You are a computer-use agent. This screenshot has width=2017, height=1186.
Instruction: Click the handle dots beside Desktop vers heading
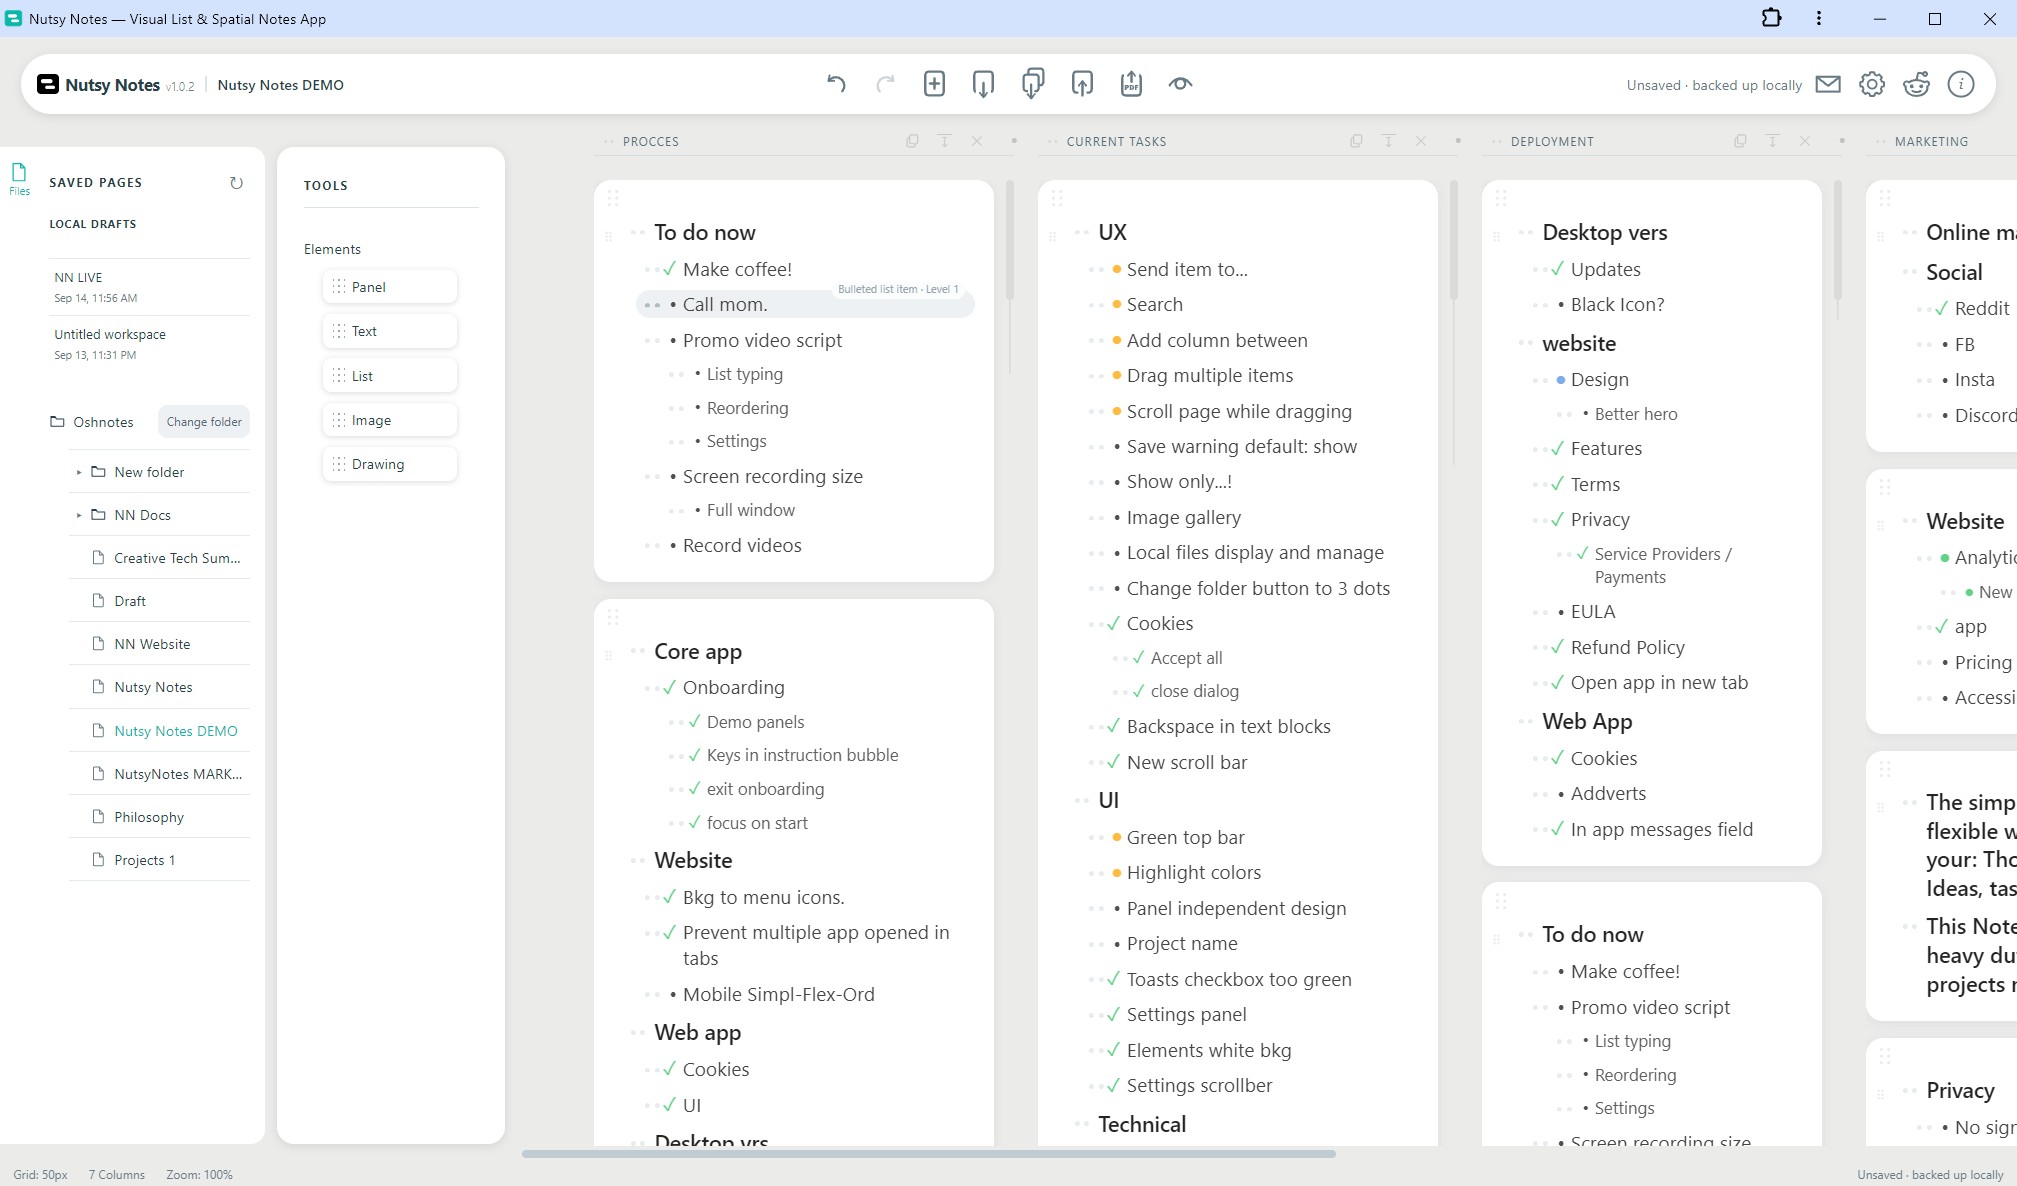click(x=1525, y=232)
